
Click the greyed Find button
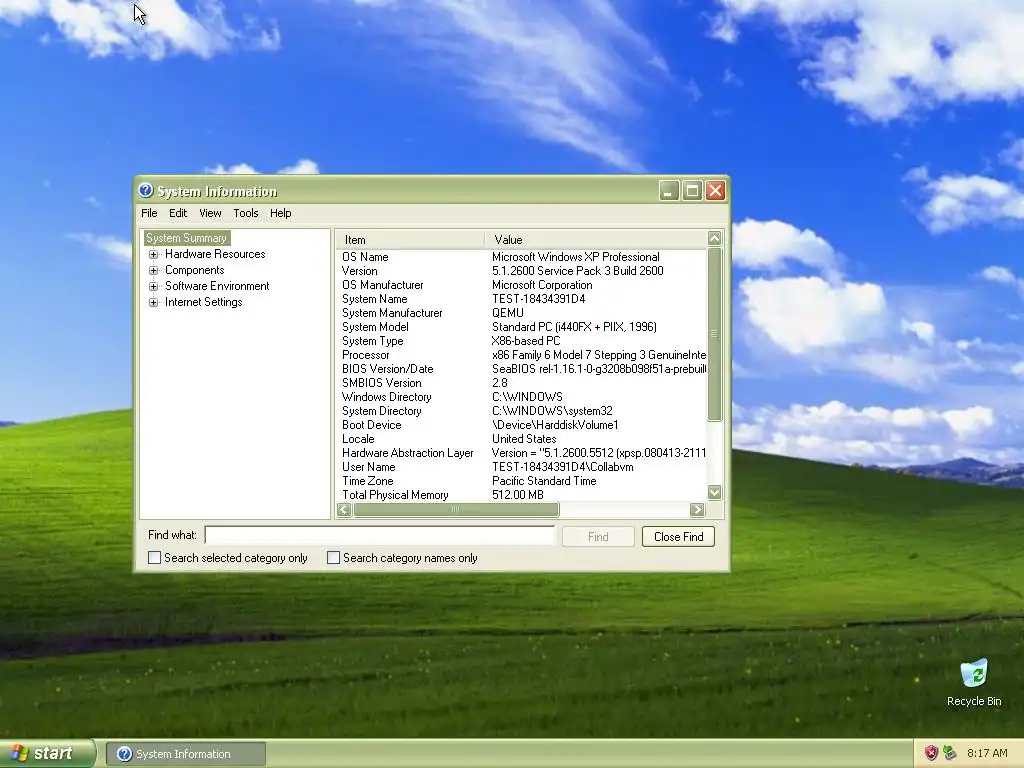598,537
